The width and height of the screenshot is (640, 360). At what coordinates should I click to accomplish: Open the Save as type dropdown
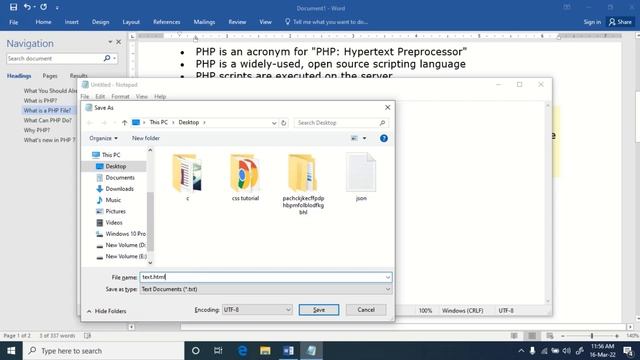[x=266, y=289]
